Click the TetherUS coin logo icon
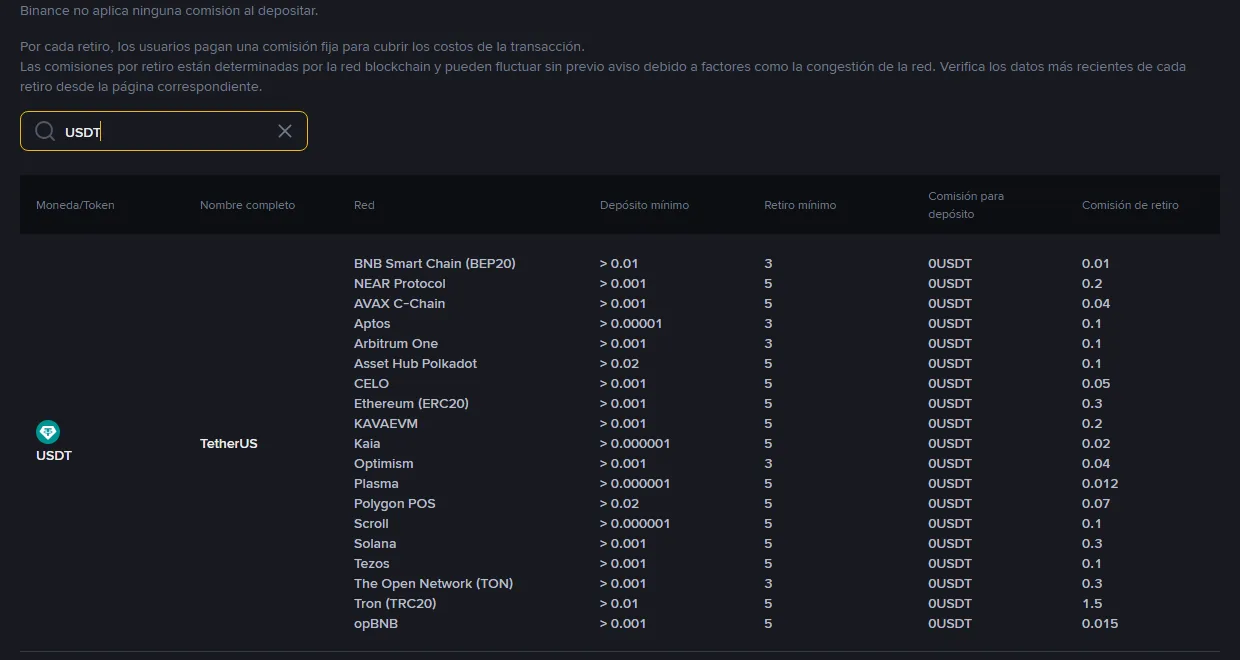 pyautogui.click(x=48, y=432)
